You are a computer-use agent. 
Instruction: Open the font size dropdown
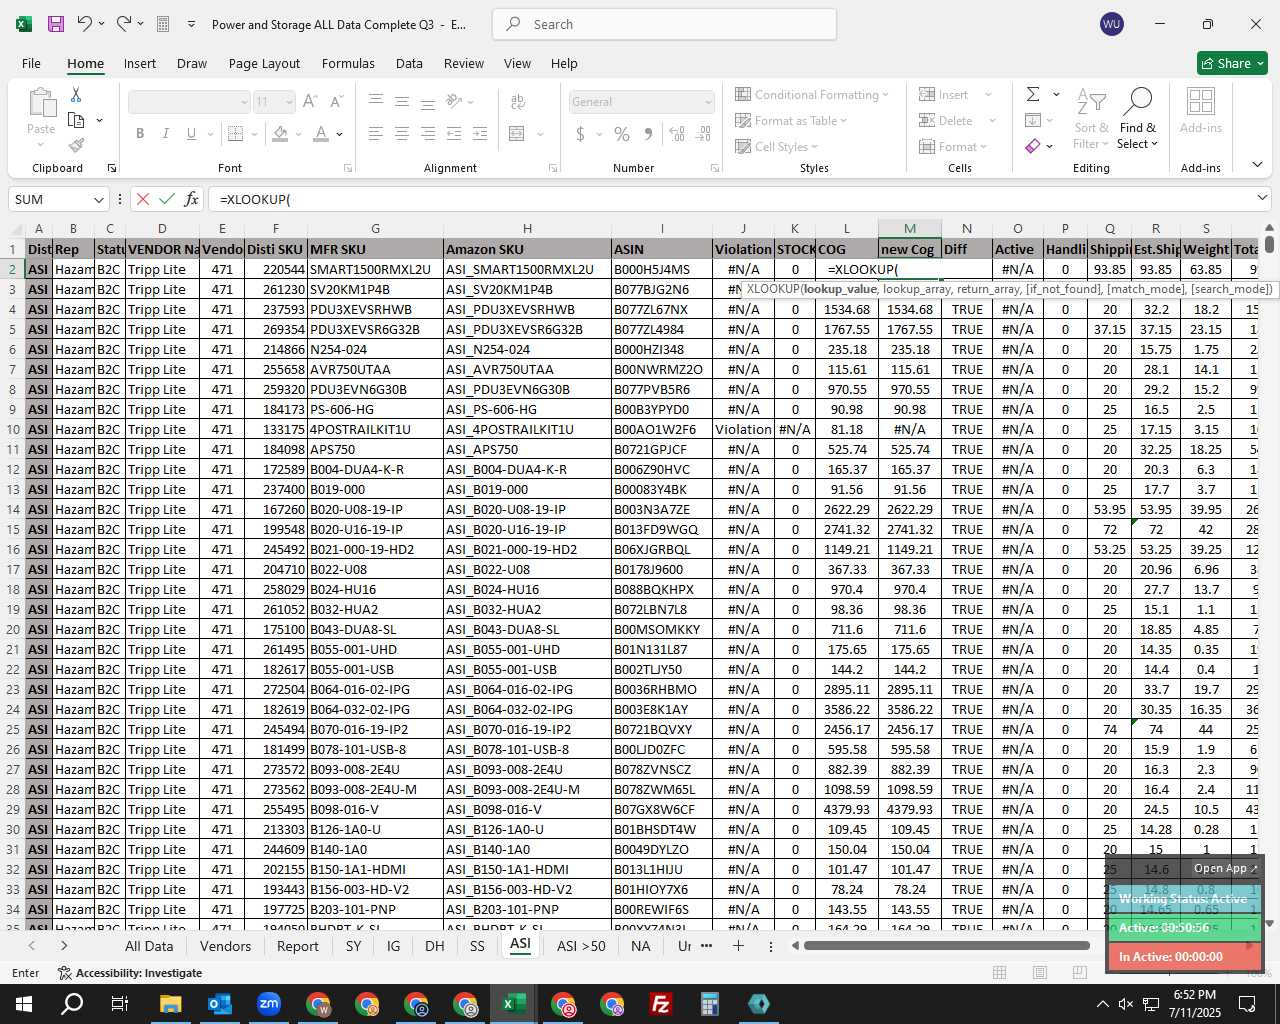(289, 102)
